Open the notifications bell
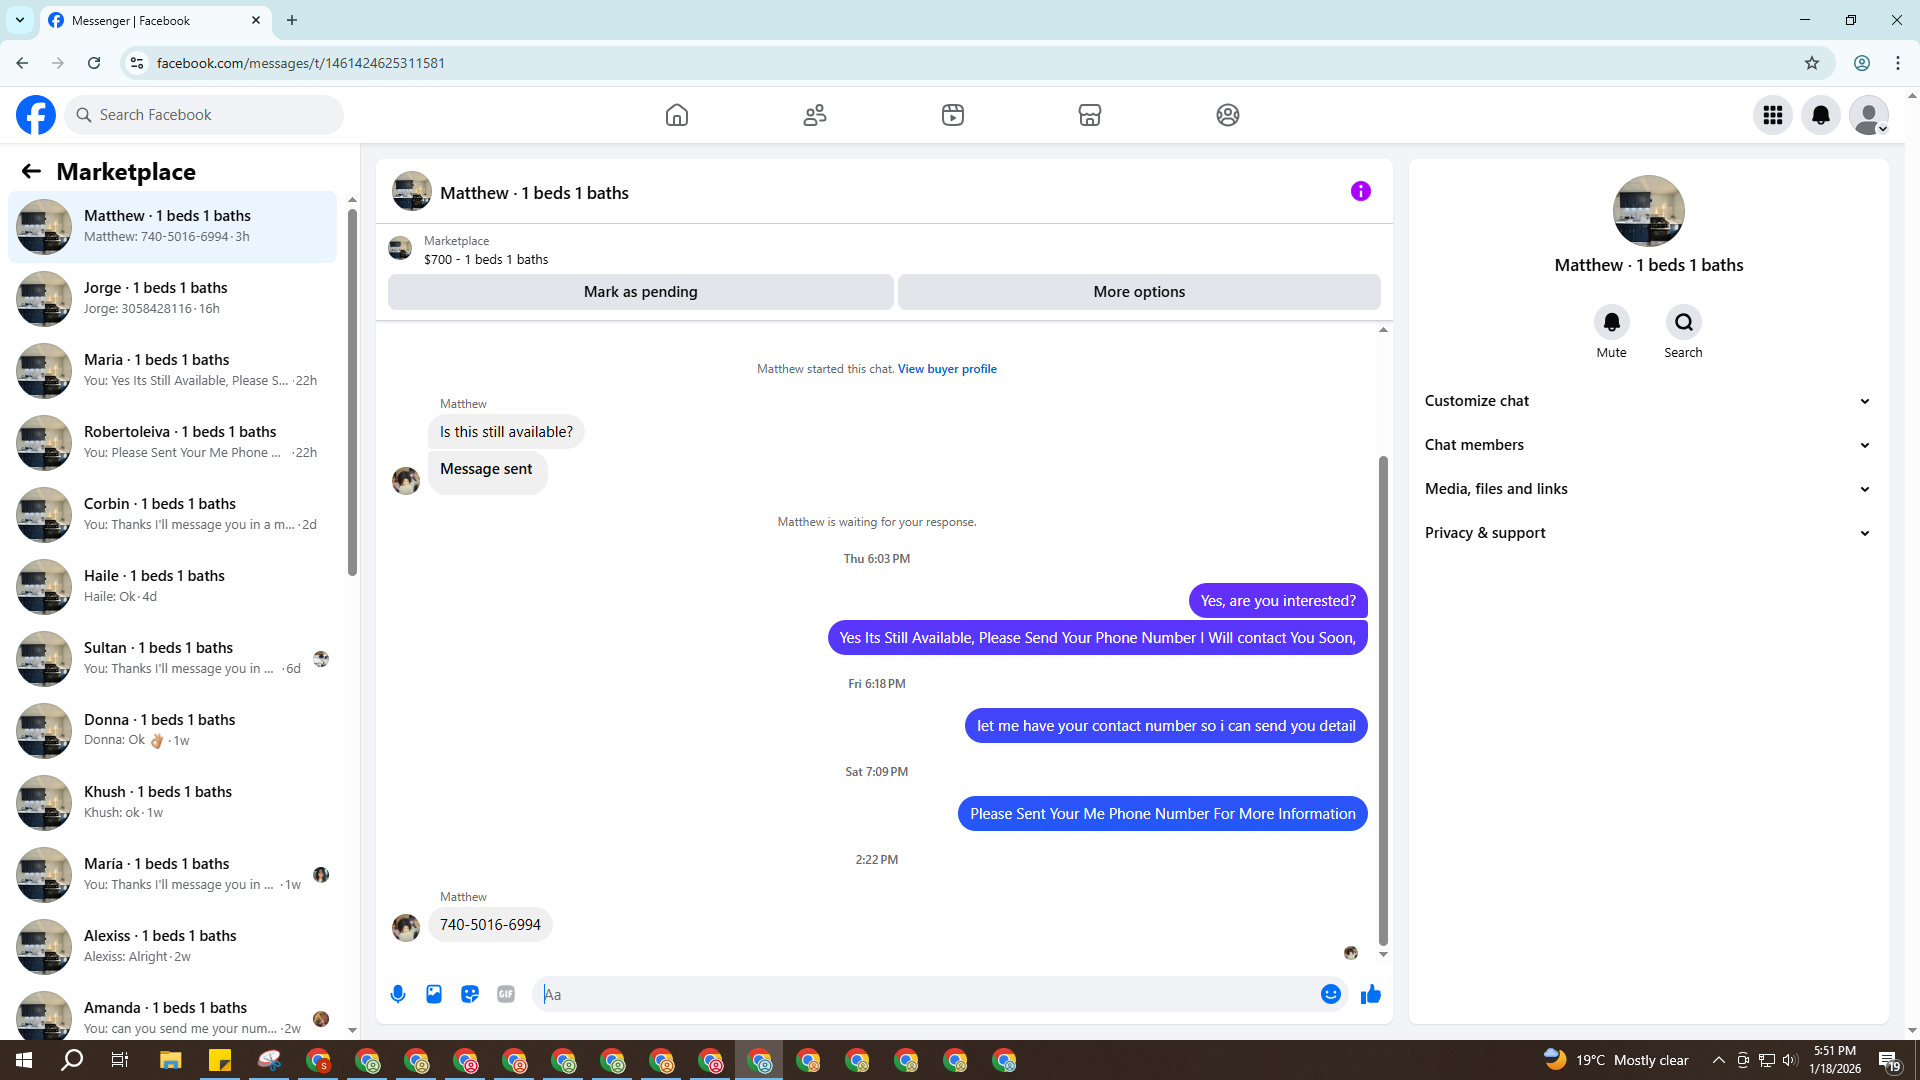This screenshot has height=1080, width=1920. tap(1821, 115)
